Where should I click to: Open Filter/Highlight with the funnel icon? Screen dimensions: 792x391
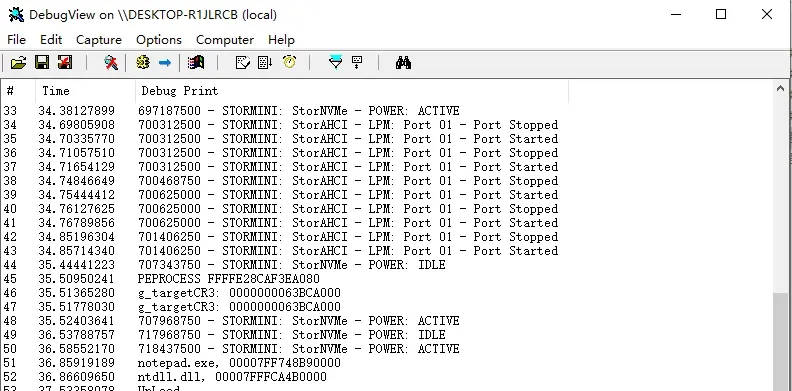[335, 63]
